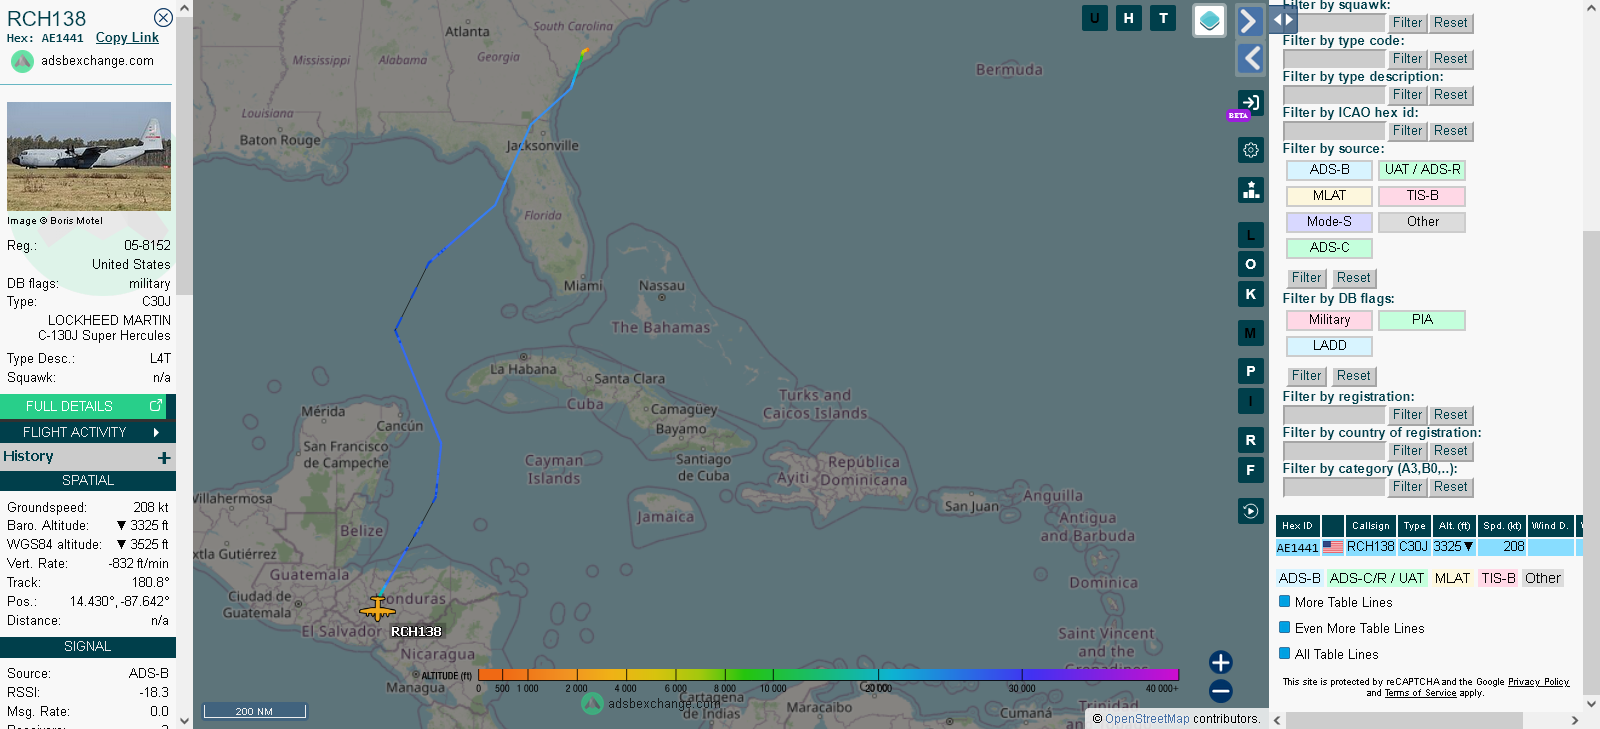The height and width of the screenshot is (729, 1600).
Task: Expand the History section plus
Action: point(164,457)
